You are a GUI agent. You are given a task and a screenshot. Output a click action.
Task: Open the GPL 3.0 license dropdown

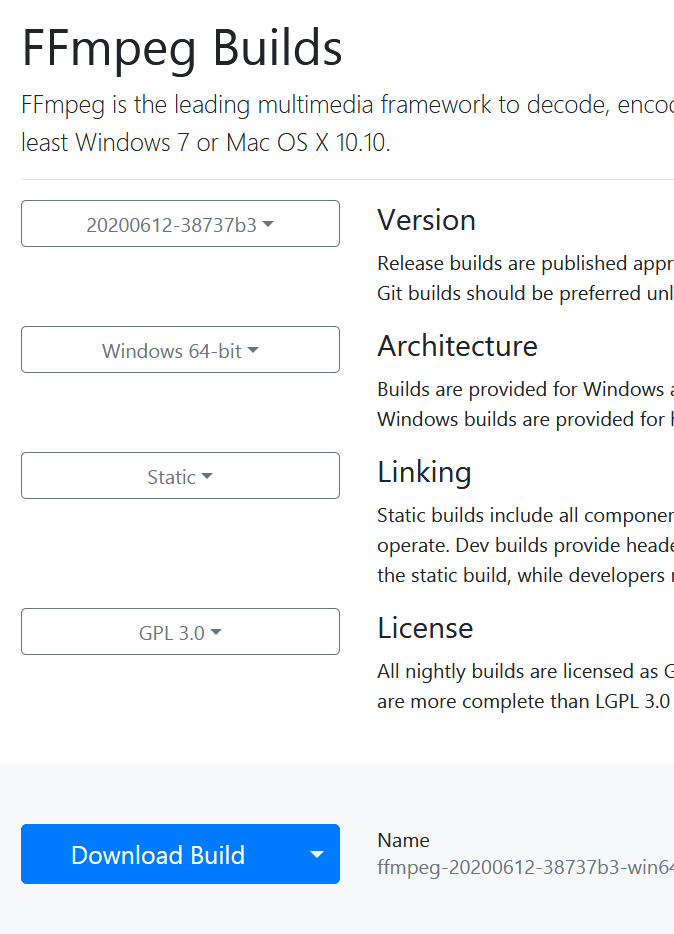(x=180, y=631)
